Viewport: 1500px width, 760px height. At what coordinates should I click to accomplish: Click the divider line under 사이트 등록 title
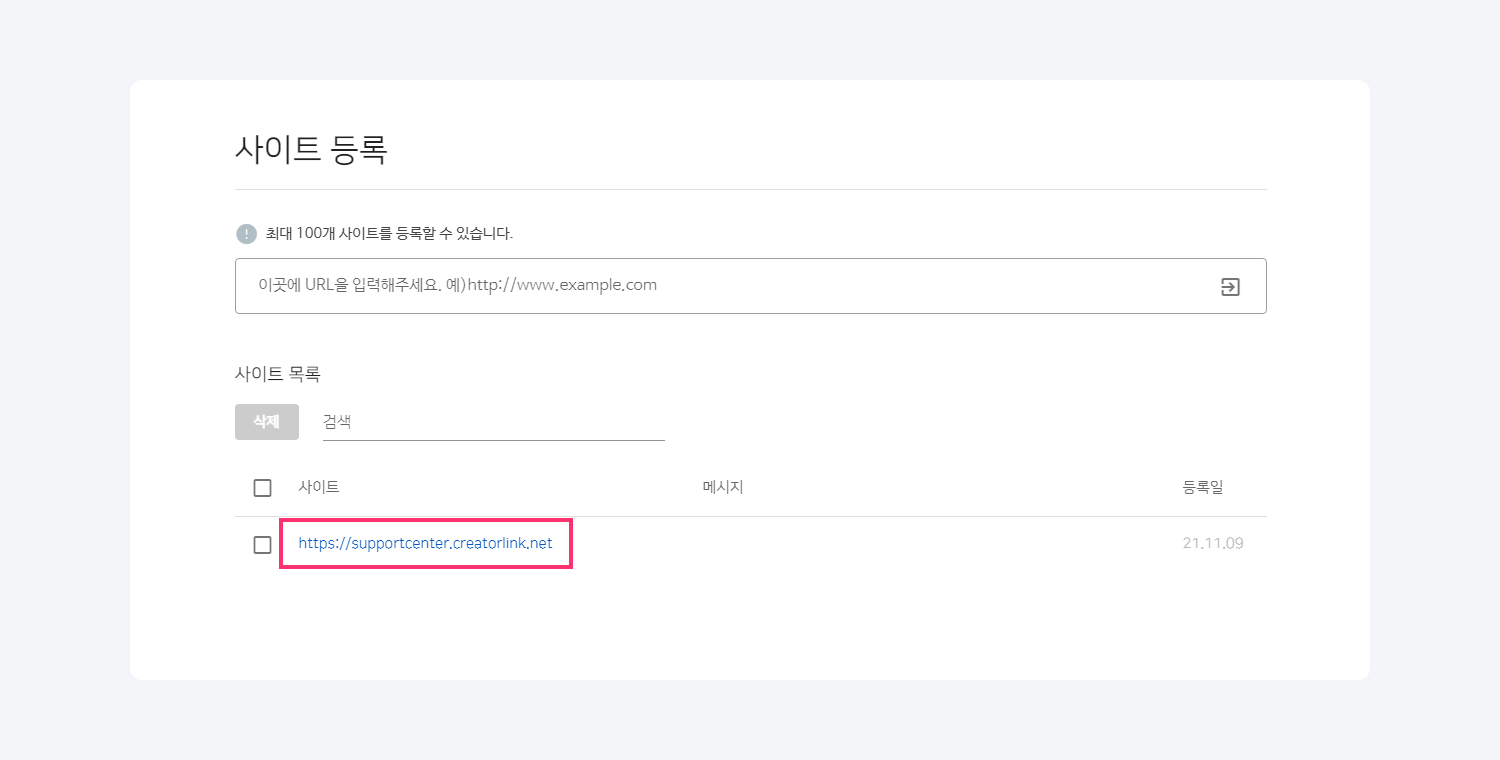[x=750, y=189]
